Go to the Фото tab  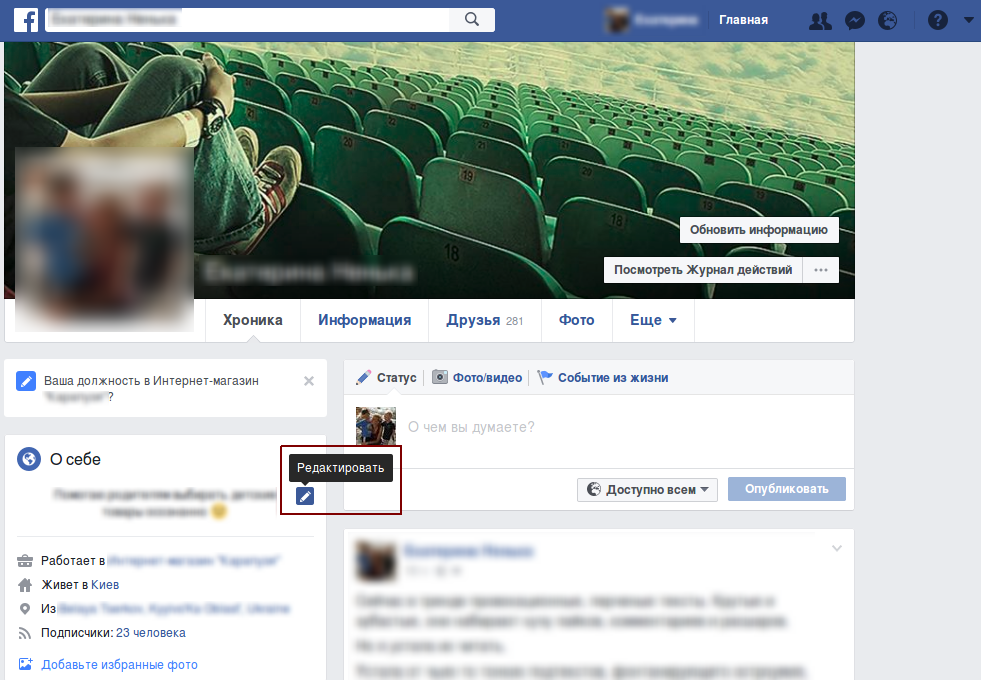[576, 321]
